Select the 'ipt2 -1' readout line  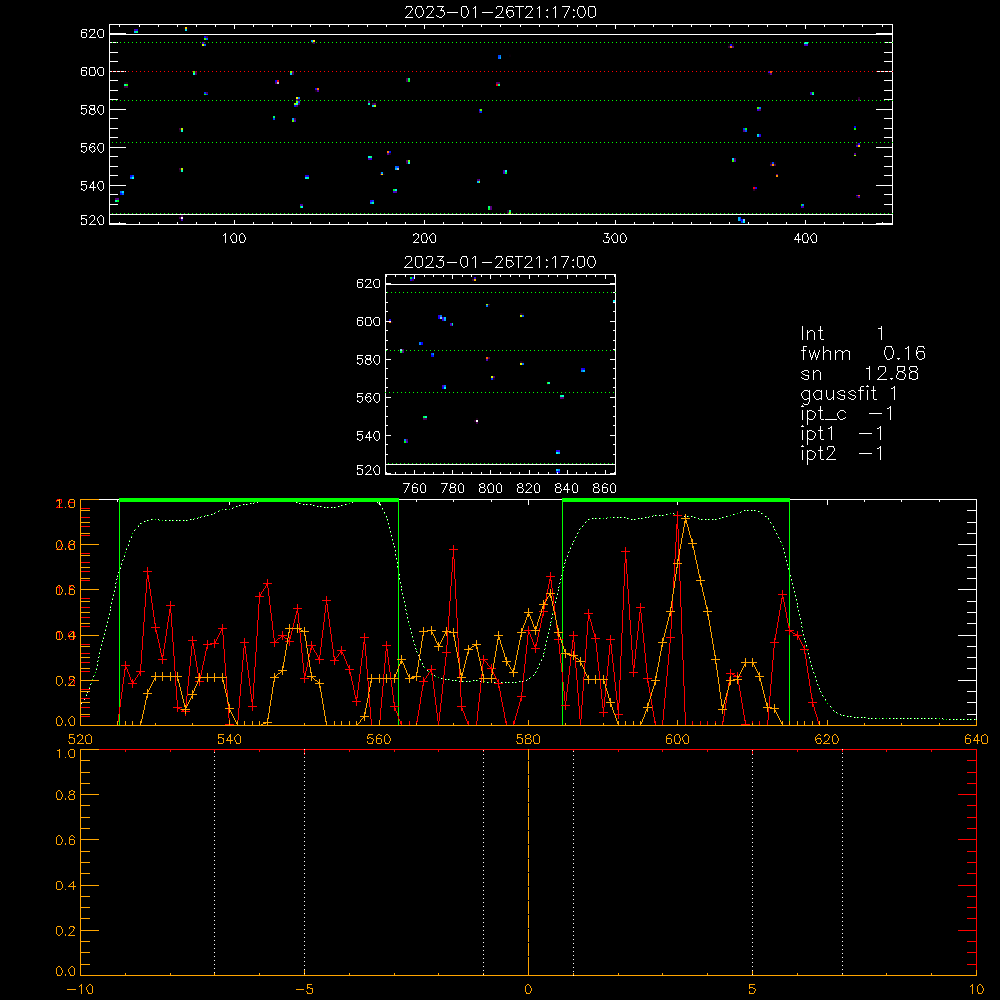tap(842, 453)
